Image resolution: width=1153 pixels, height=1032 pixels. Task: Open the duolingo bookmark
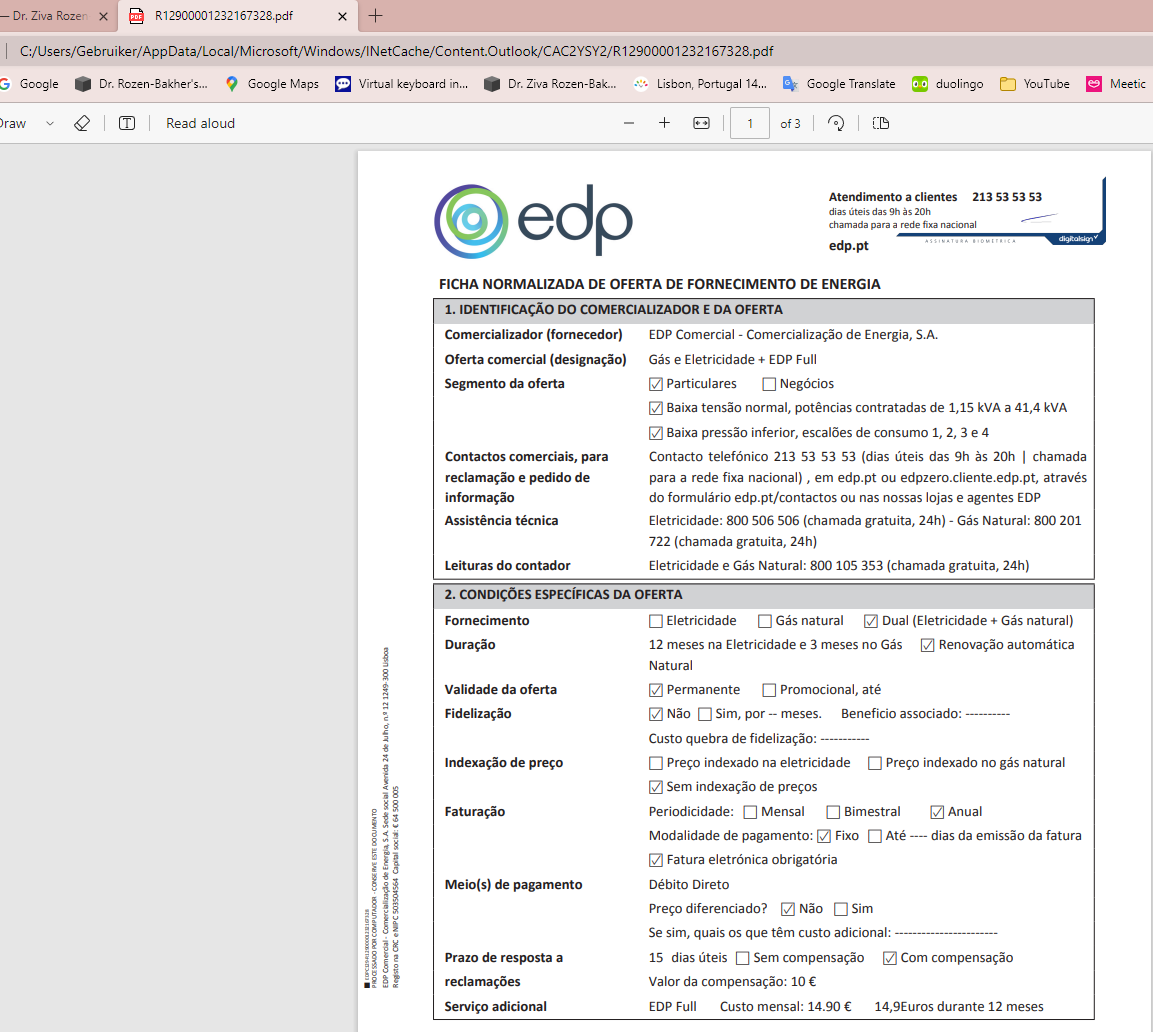[948, 84]
